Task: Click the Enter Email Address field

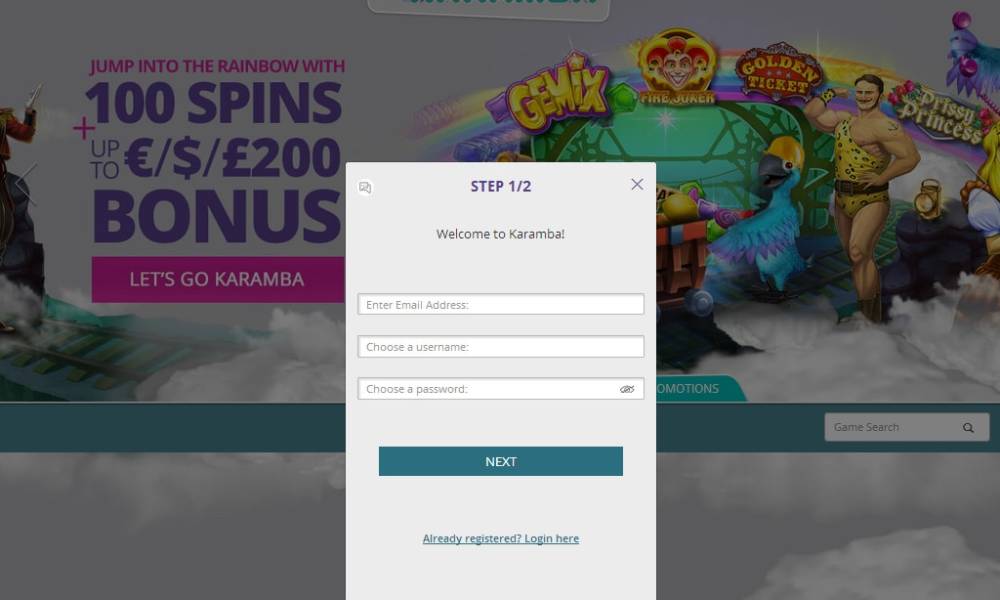Action: [x=501, y=304]
